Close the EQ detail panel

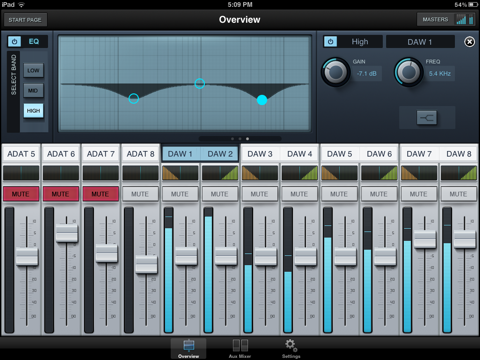[469, 42]
